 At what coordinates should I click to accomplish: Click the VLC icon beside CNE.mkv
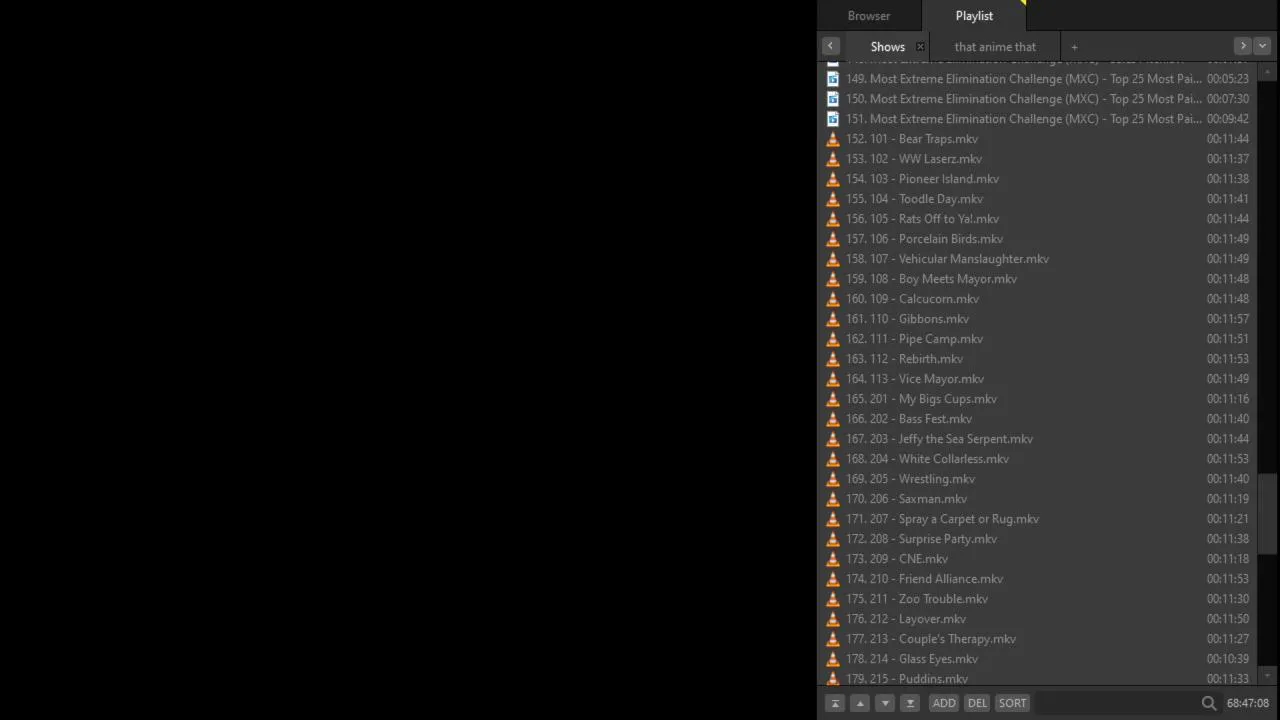pos(833,559)
